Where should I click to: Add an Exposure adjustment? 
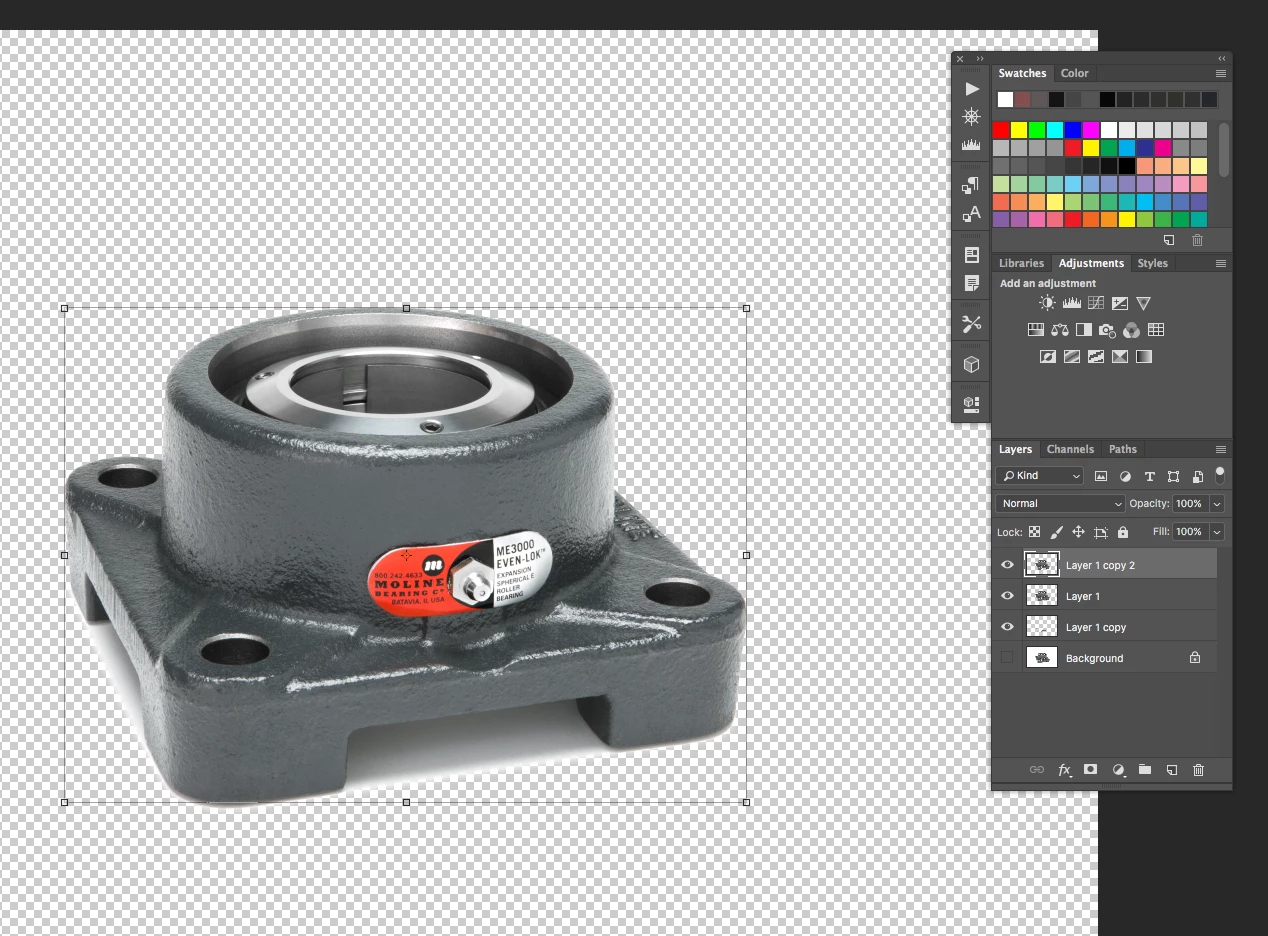coord(1120,303)
